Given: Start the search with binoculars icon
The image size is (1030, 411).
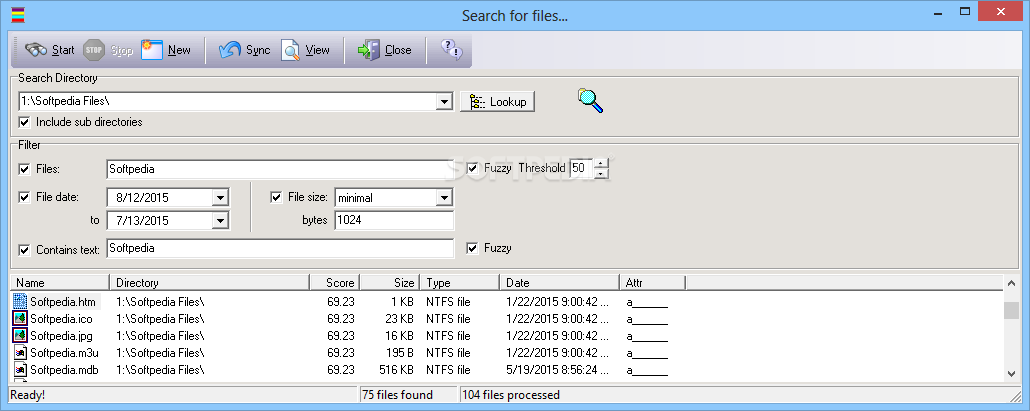Looking at the screenshot, I should click(35, 50).
